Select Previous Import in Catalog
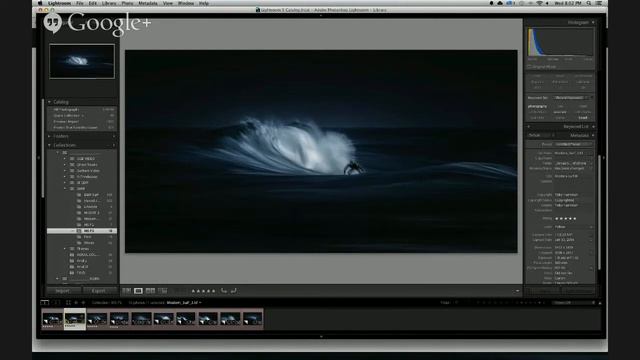640x360 pixels. coord(82,122)
